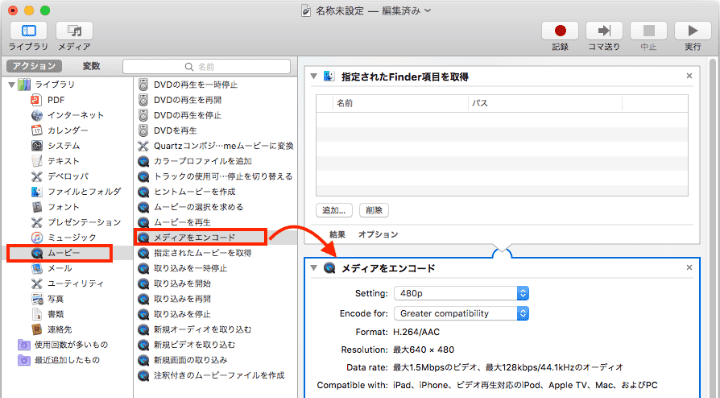The image size is (720, 398).
Task: Click the コマ送り step button
Action: click(x=604, y=31)
